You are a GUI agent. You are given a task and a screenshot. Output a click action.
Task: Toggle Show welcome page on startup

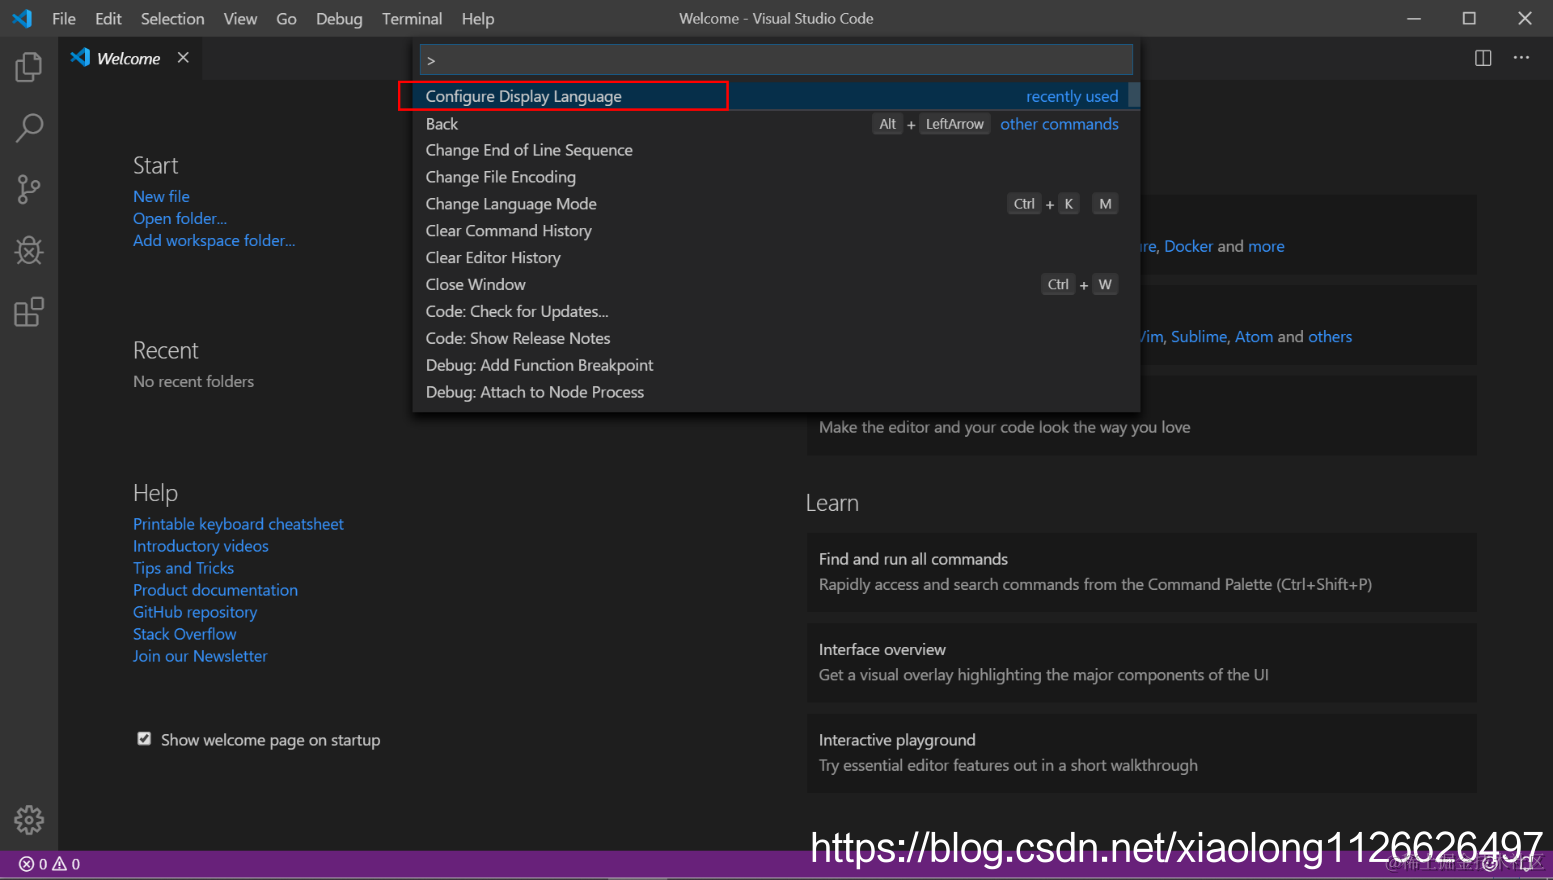[x=144, y=739]
